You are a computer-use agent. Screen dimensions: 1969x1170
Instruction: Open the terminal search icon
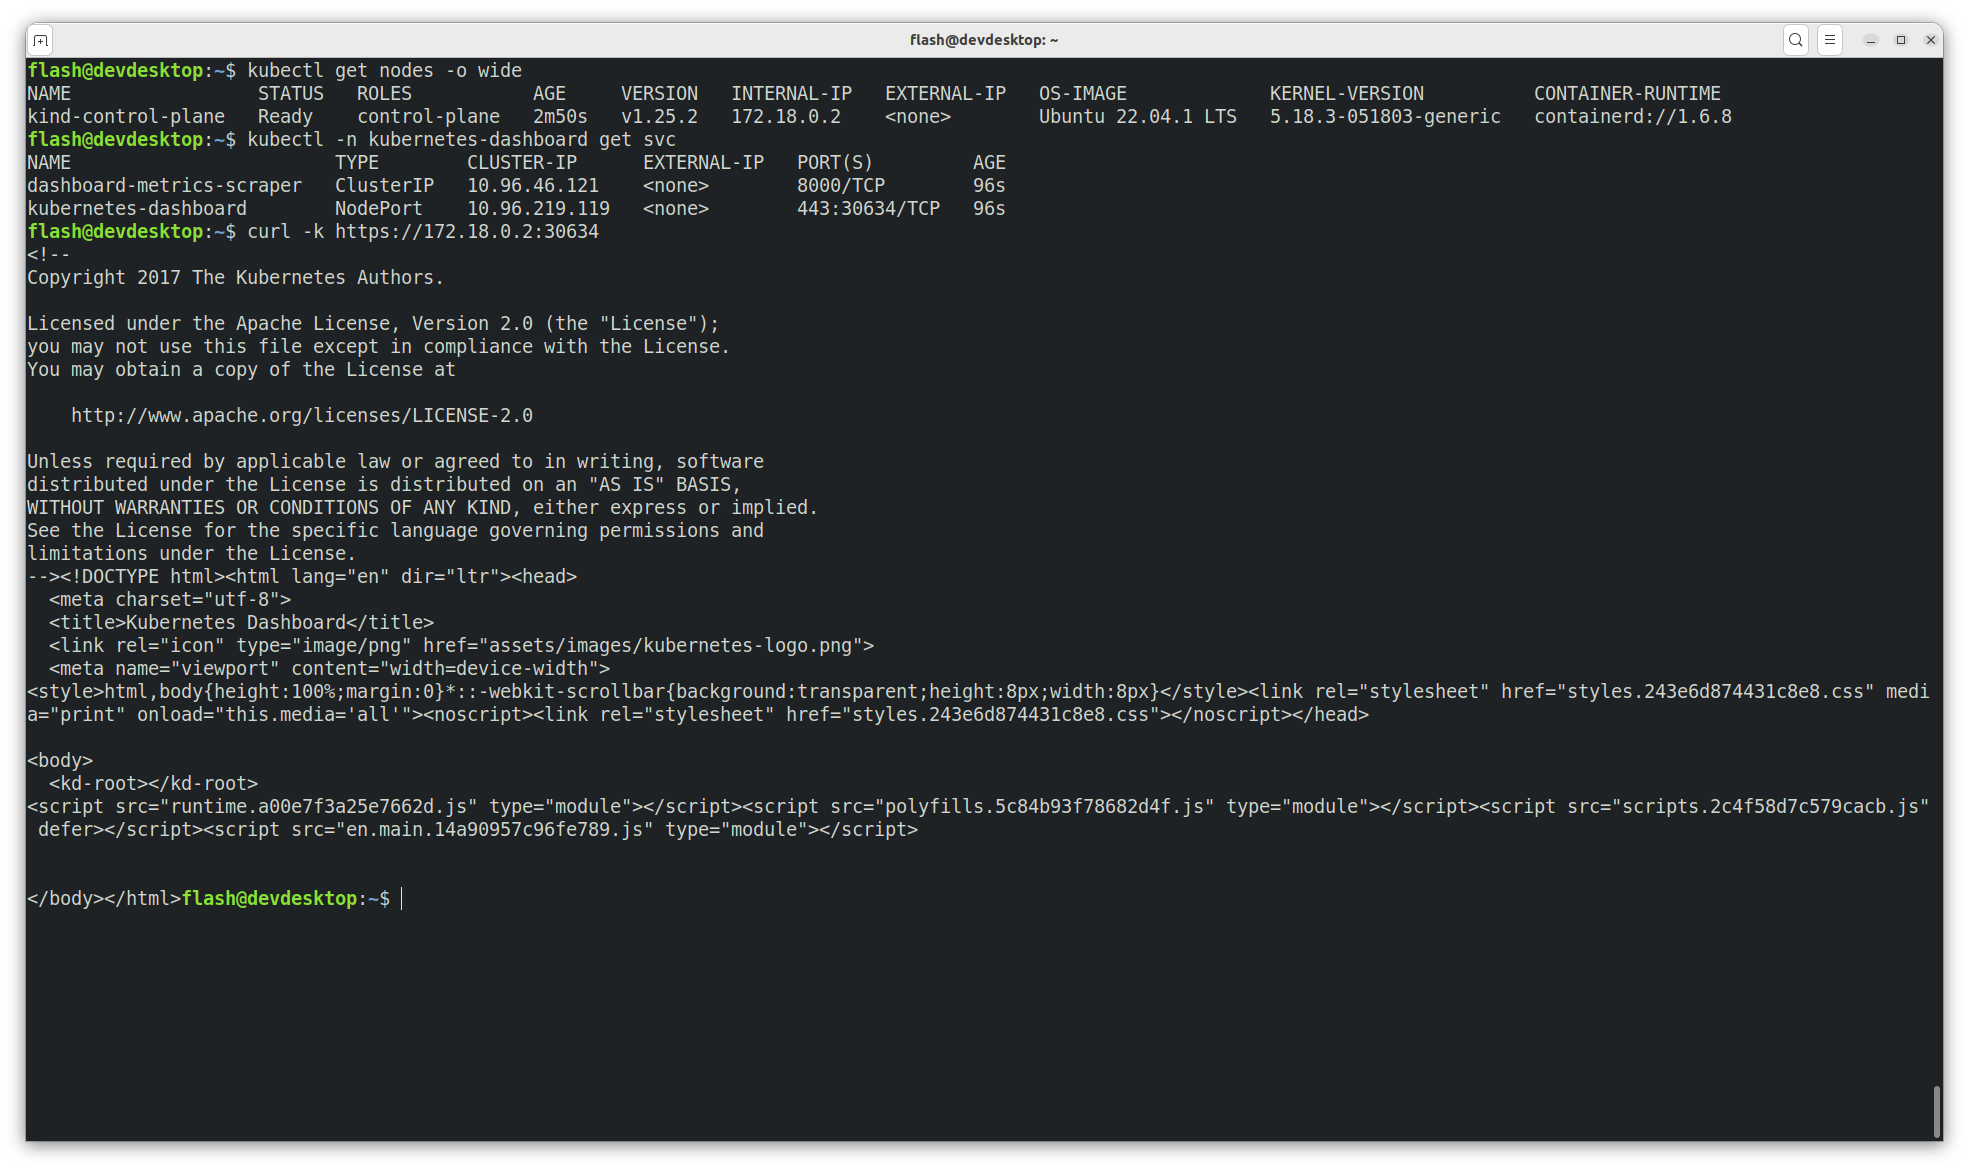[x=1796, y=40]
